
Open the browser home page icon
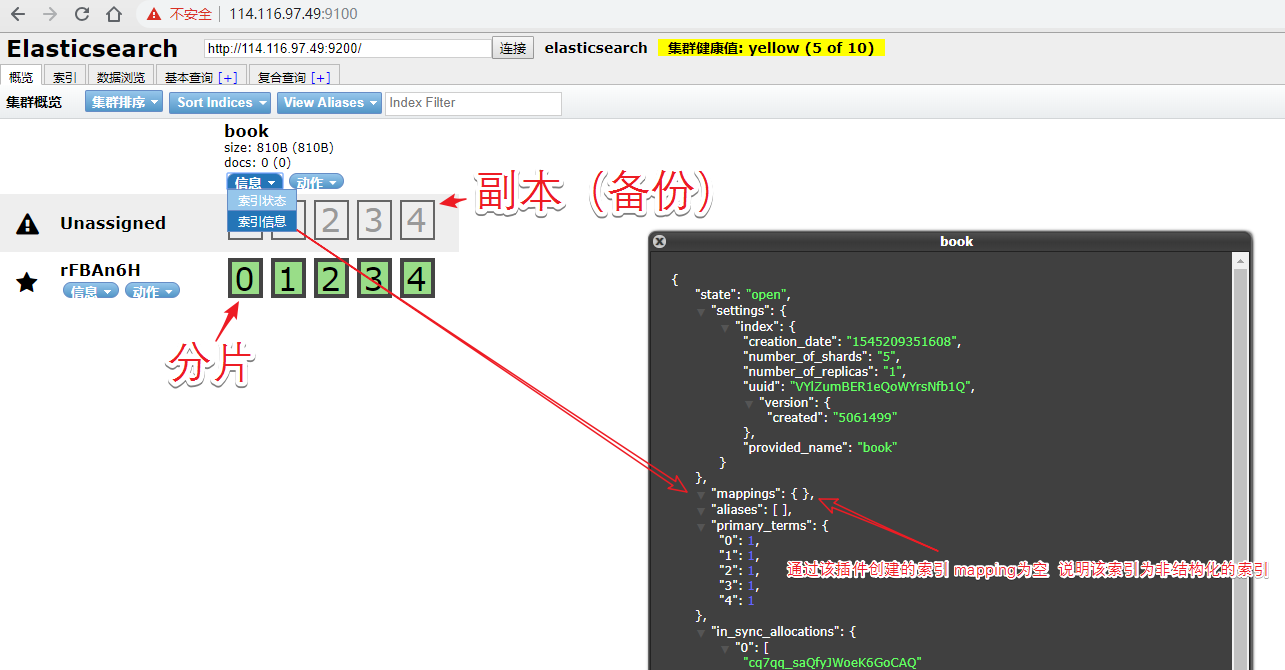pos(114,14)
